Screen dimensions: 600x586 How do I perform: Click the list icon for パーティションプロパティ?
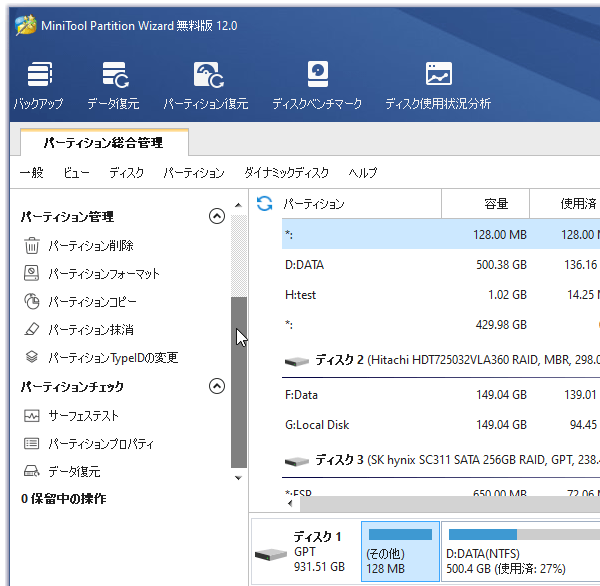pyautogui.click(x=32, y=444)
